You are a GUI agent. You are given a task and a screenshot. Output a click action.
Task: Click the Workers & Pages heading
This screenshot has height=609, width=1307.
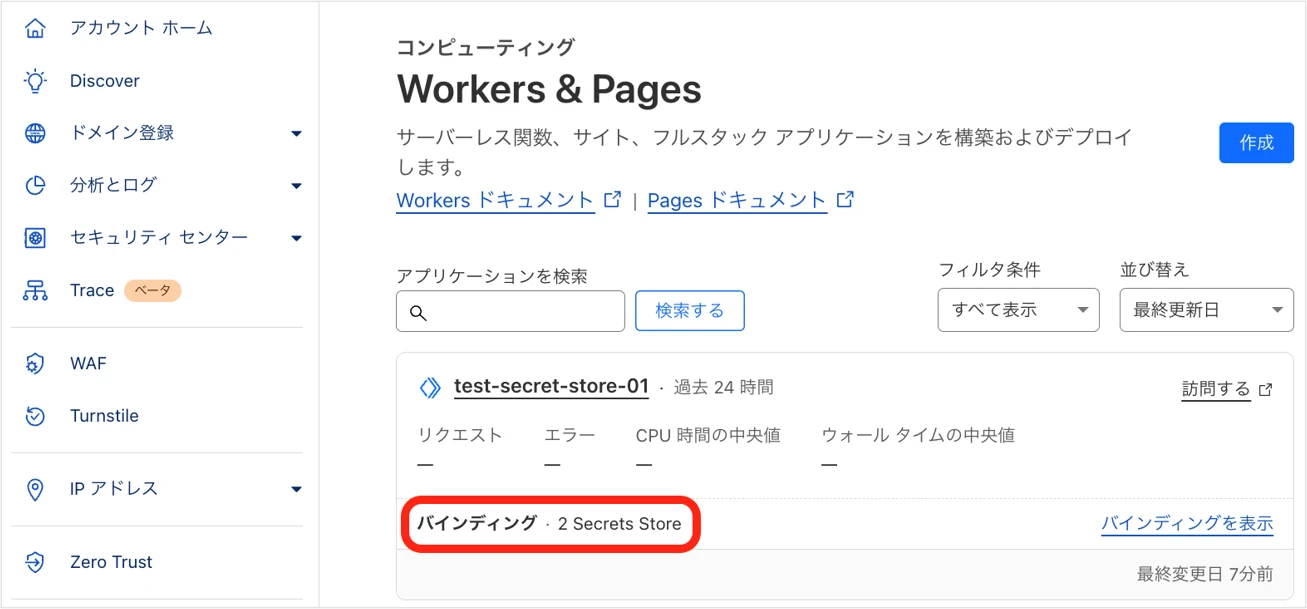[x=549, y=89]
